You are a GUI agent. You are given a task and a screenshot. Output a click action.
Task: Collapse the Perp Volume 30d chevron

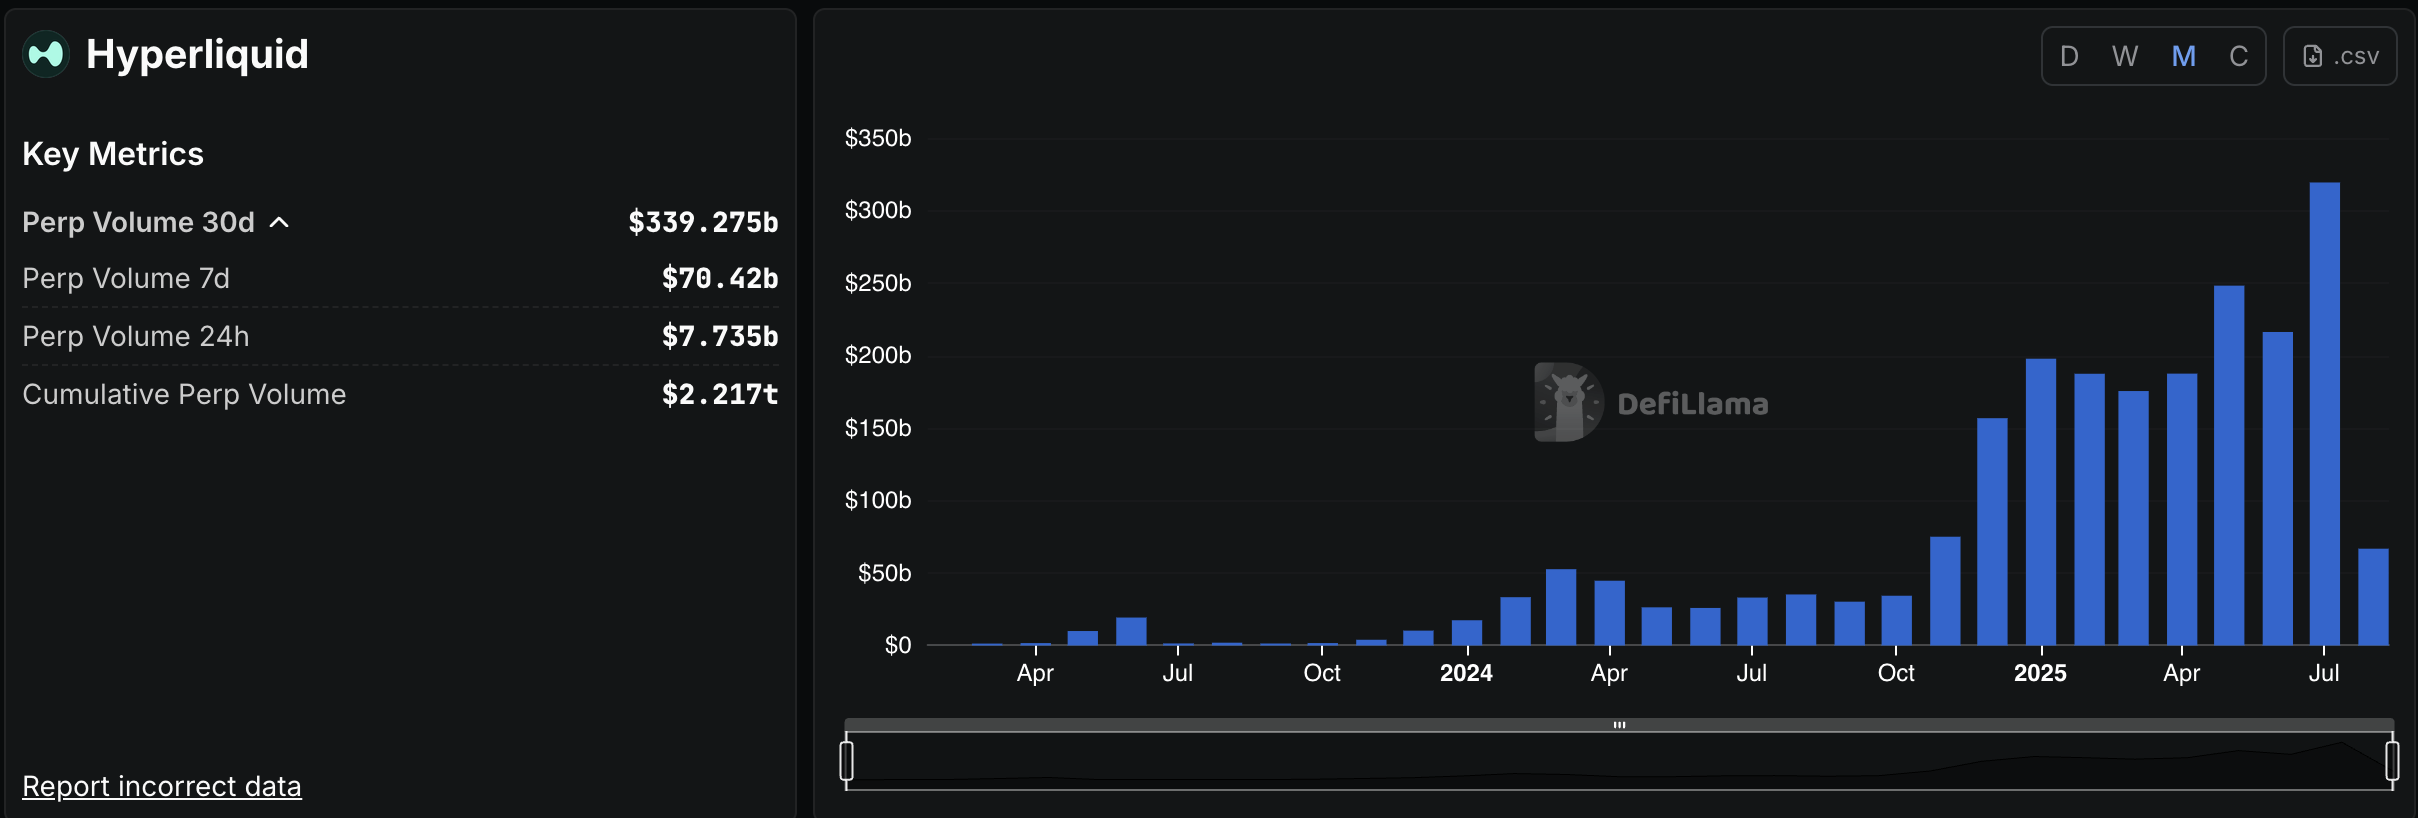pos(280,222)
